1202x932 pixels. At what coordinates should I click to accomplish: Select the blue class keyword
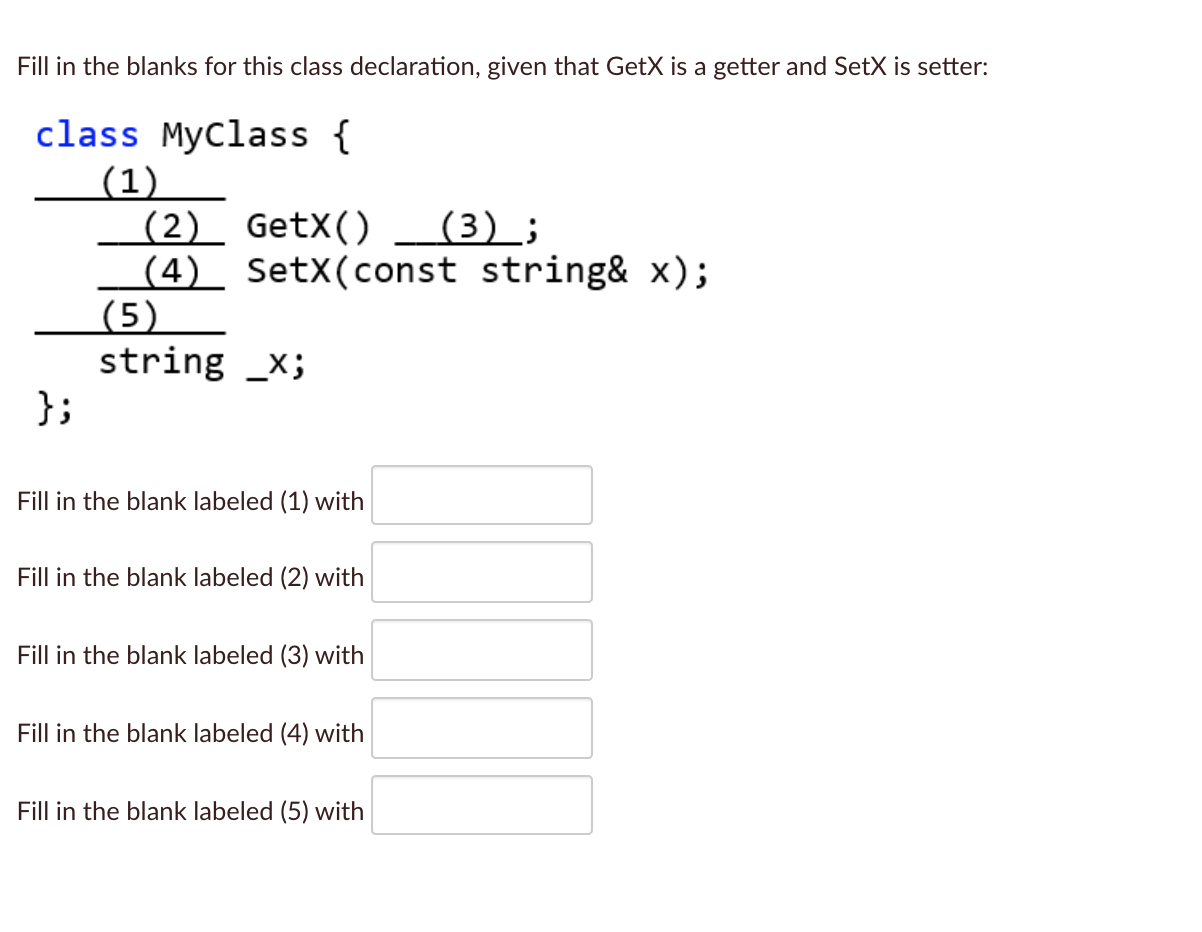point(86,134)
